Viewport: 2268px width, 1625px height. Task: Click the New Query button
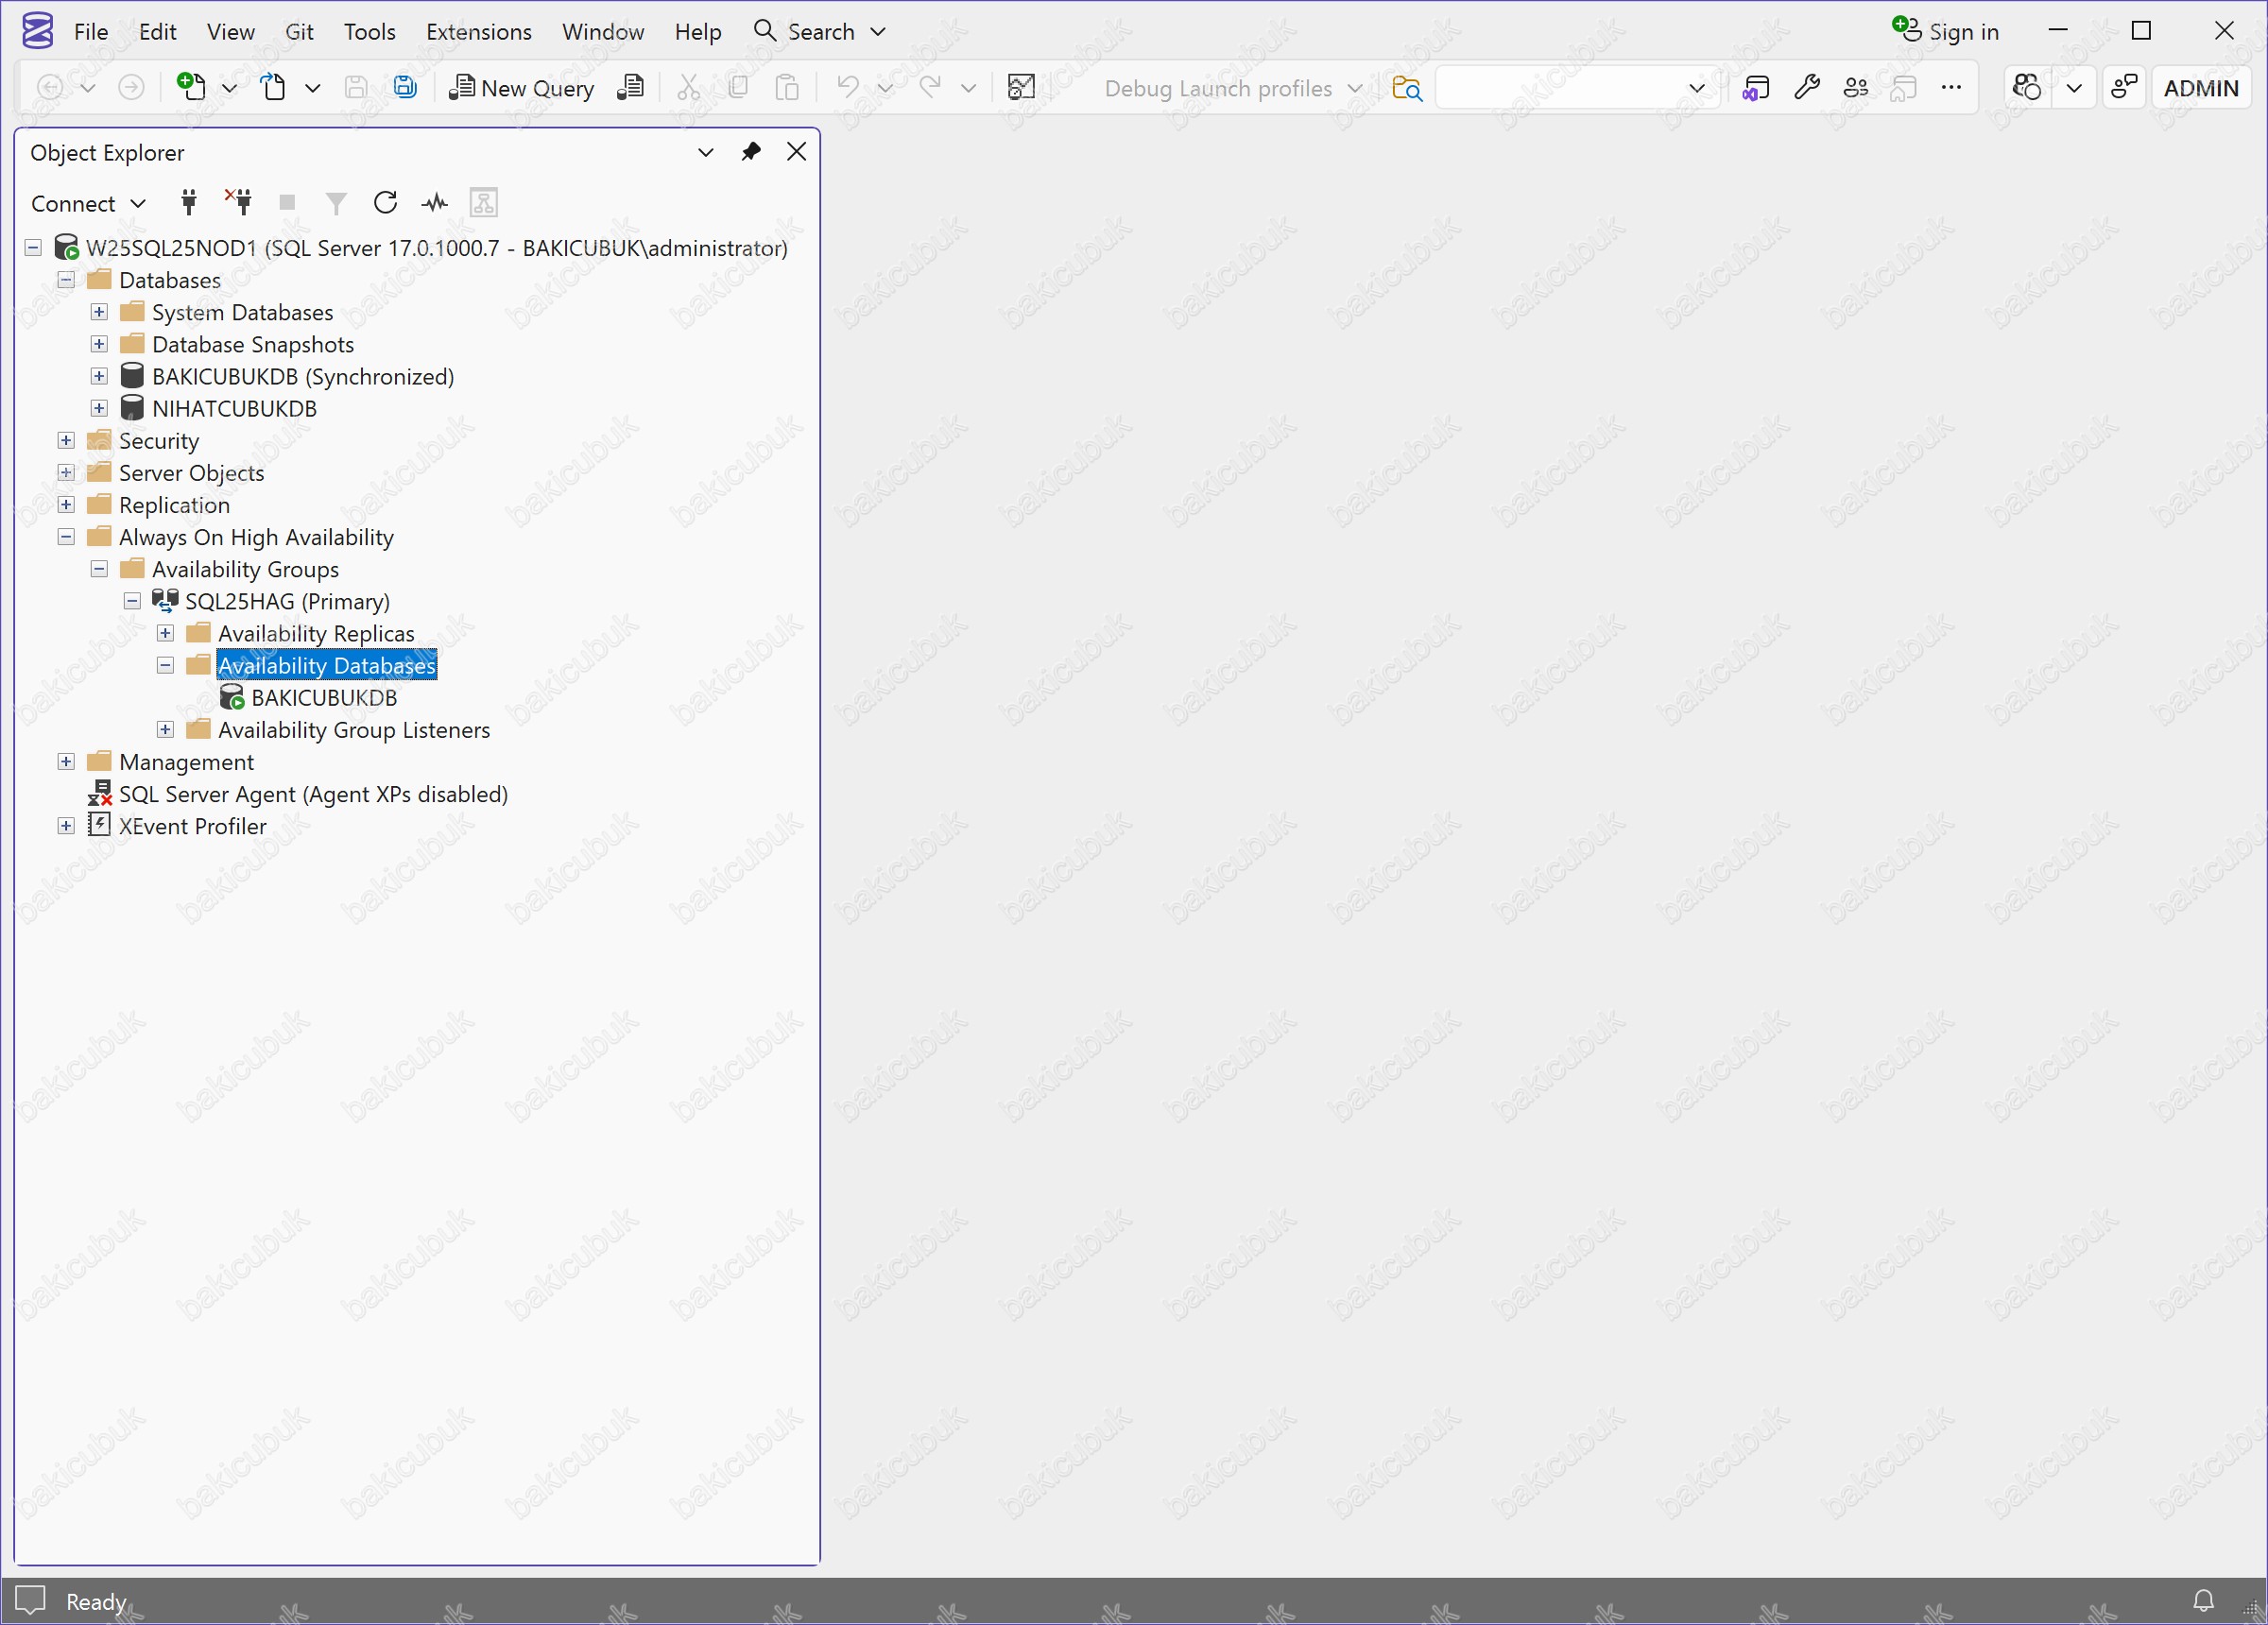tap(522, 88)
